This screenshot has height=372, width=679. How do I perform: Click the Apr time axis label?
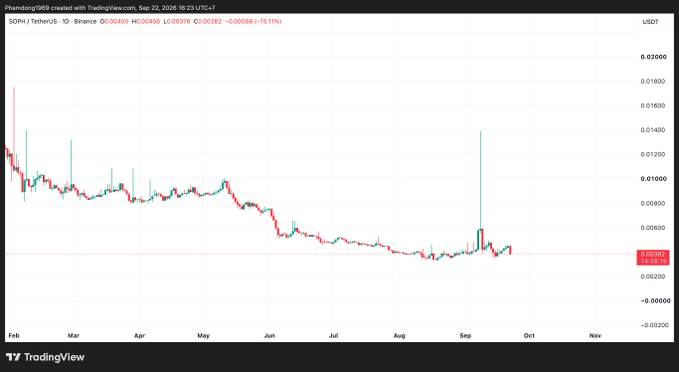[x=139, y=336]
